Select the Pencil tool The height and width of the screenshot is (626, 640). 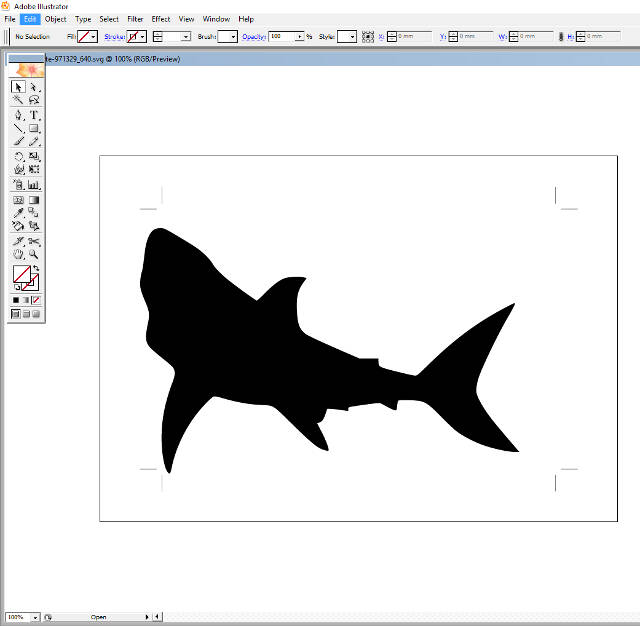coord(34,141)
